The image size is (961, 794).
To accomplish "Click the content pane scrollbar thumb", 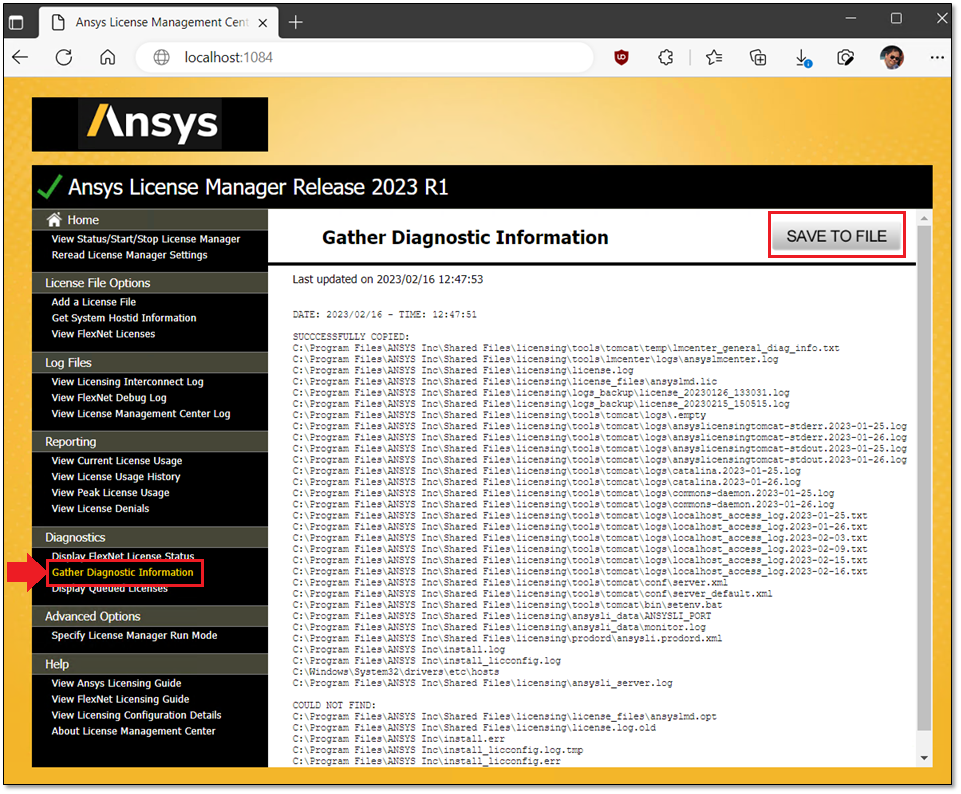I will click(924, 478).
